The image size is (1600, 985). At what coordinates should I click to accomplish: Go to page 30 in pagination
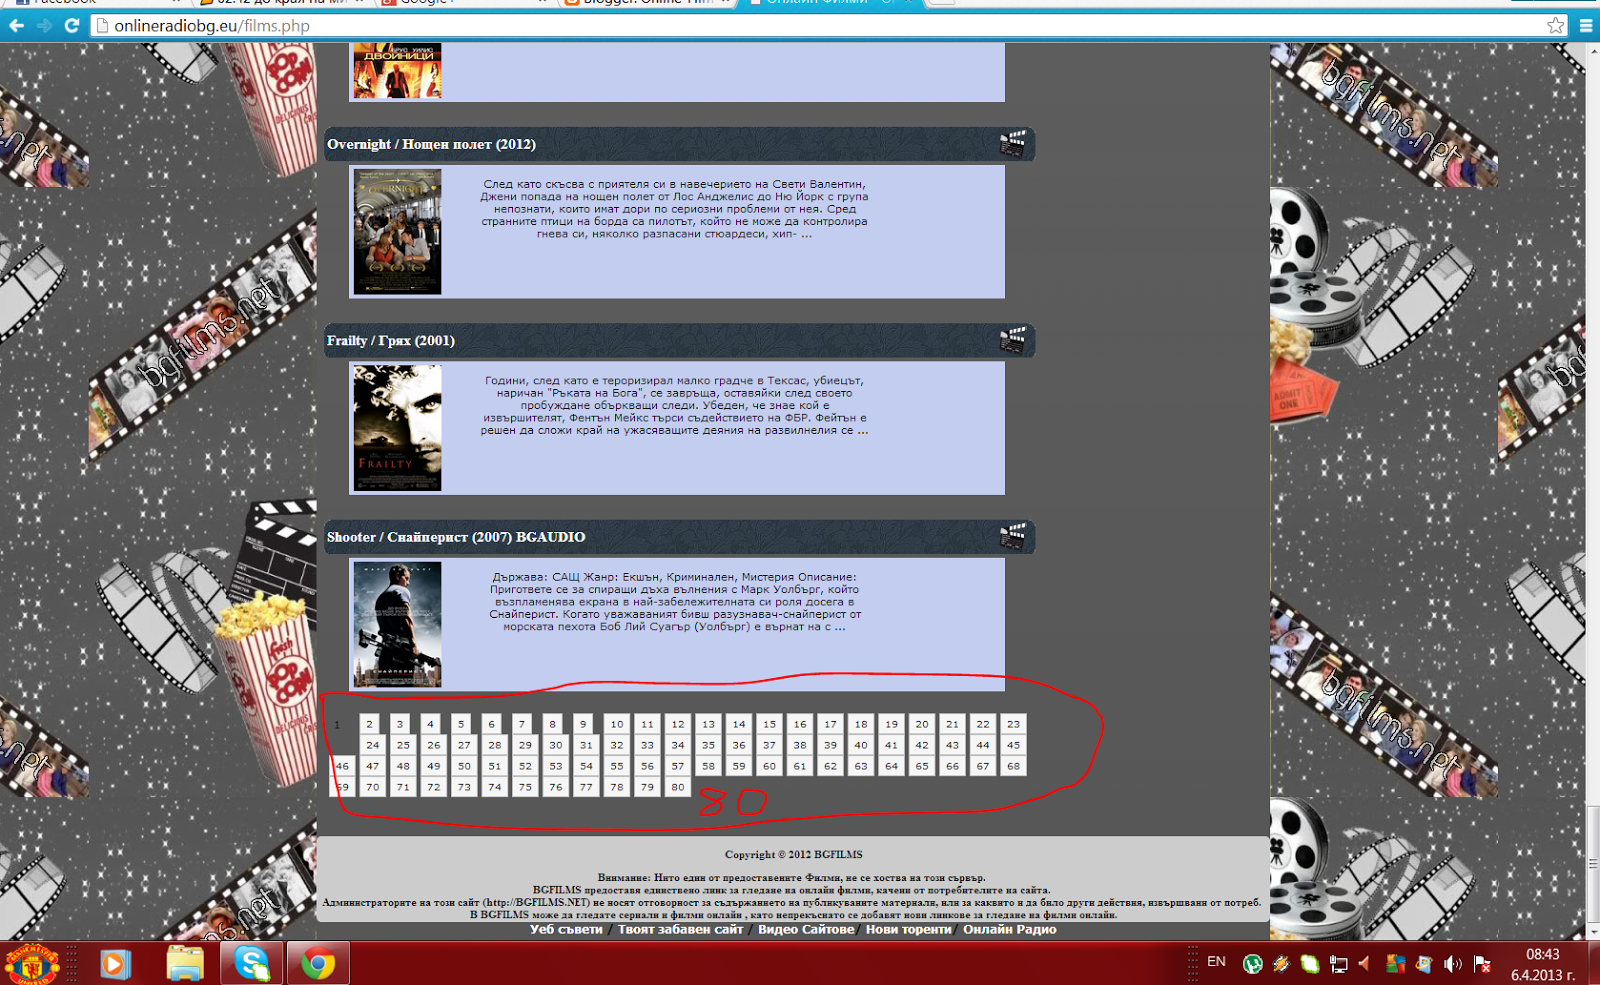pos(556,745)
